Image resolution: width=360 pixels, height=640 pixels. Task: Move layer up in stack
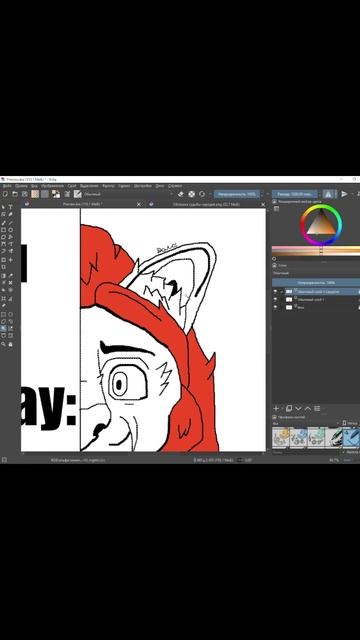pyautogui.click(x=308, y=409)
